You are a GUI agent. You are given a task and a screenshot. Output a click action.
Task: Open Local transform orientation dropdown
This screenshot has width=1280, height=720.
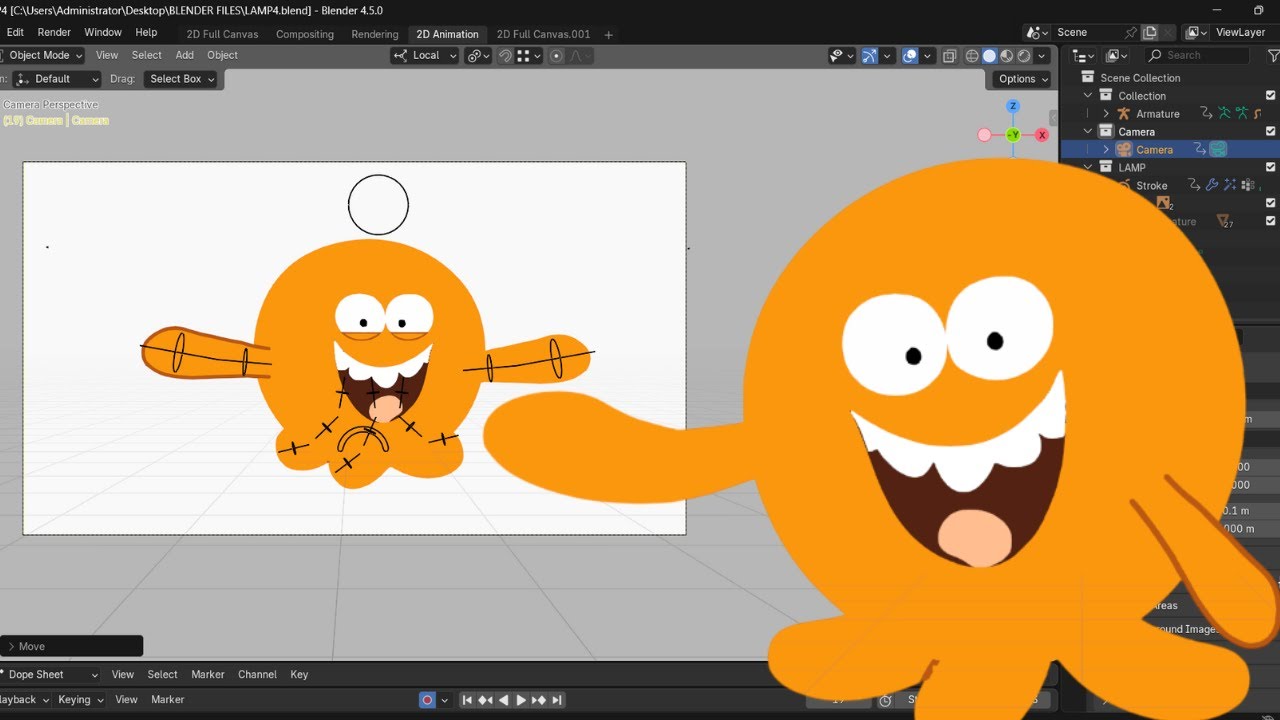[x=425, y=56]
